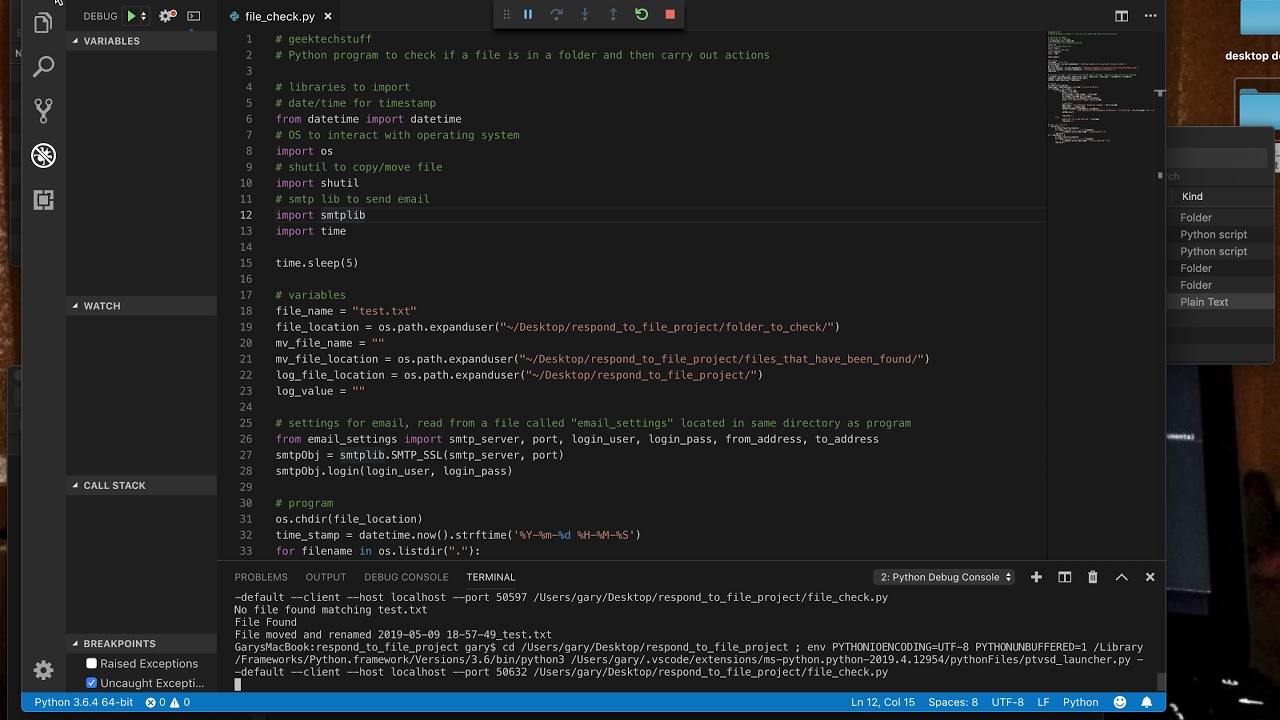Restart the debug session

pyautogui.click(x=642, y=14)
